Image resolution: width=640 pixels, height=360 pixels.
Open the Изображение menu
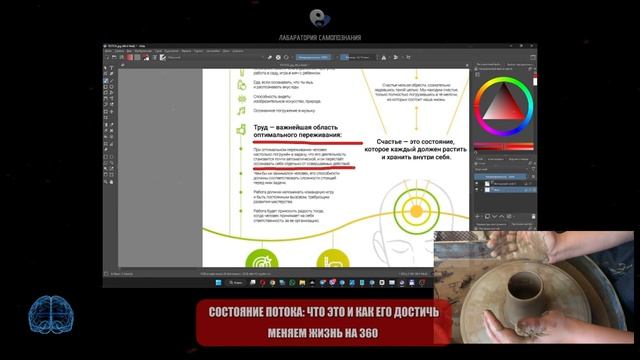[143, 51]
